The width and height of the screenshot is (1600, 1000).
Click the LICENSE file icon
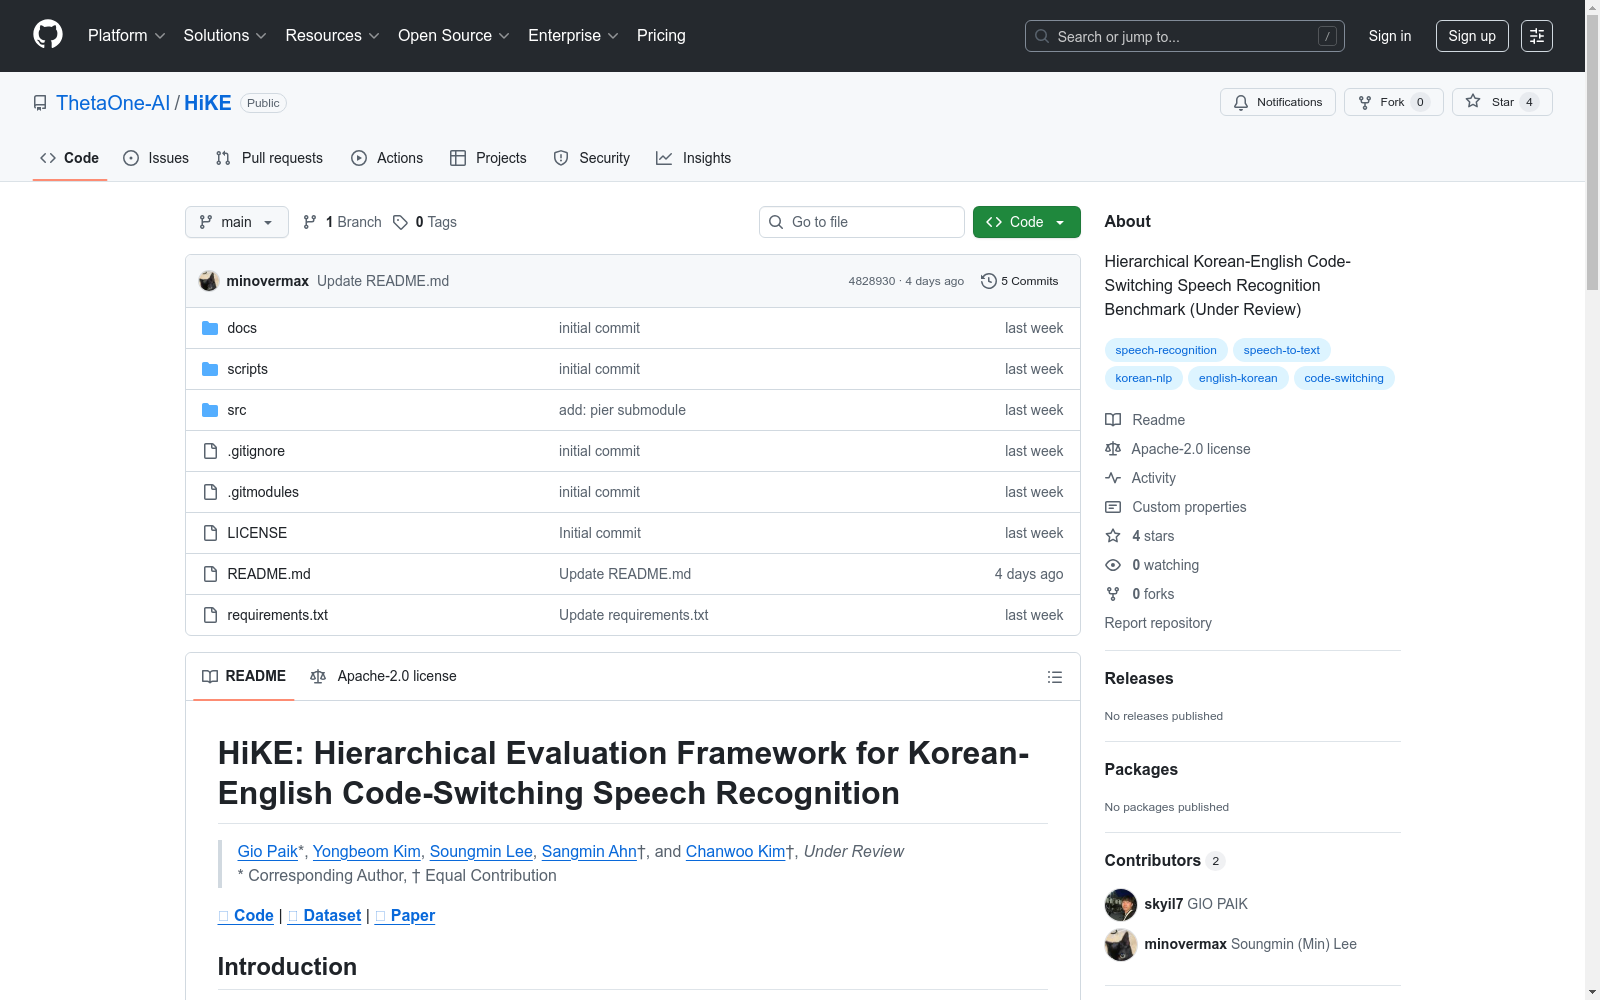pyautogui.click(x=210, y=533)
